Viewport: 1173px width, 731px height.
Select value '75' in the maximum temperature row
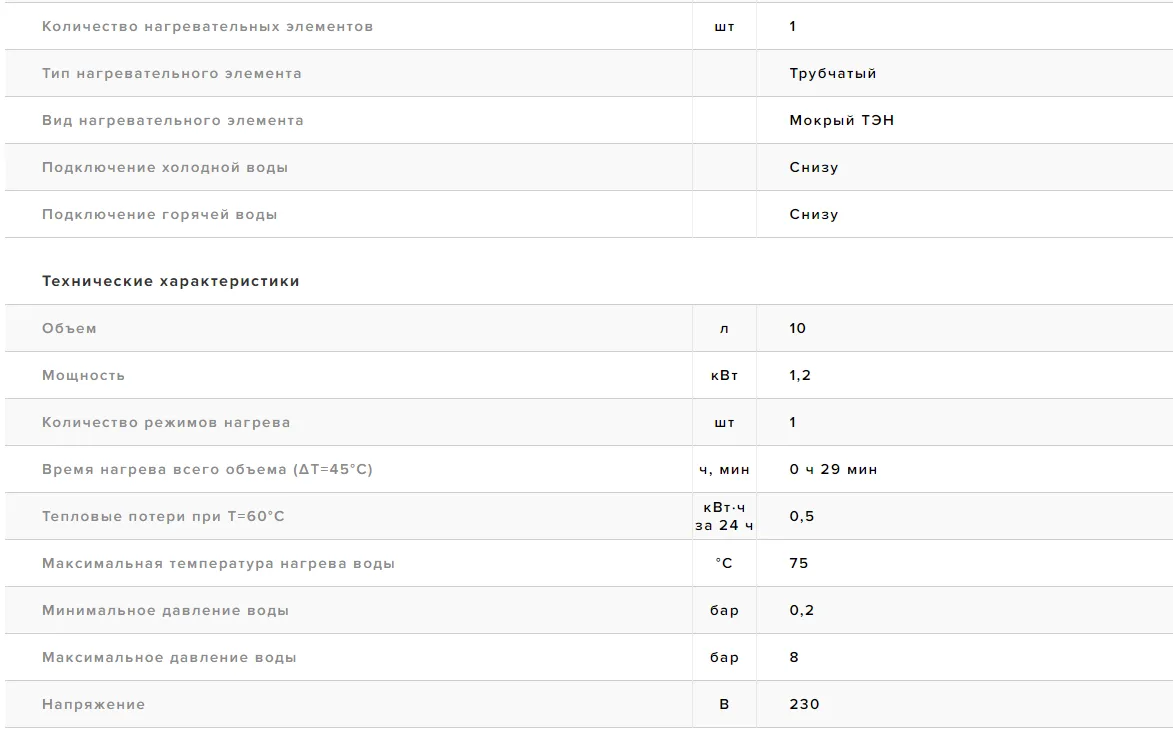pyautogui.click(x=799, y=563)
